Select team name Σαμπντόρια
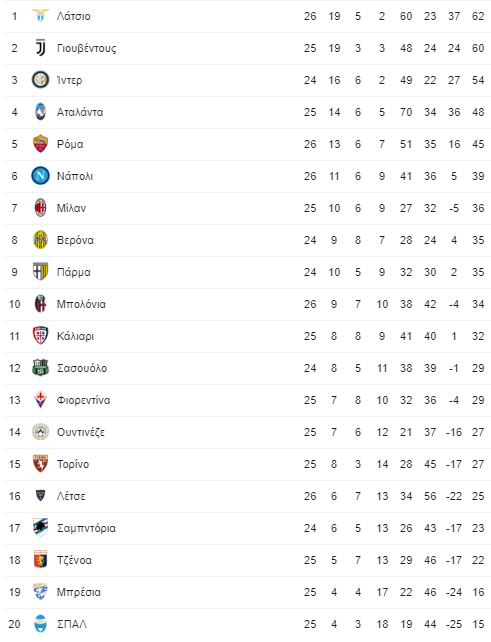491x642 pixels. pyautogui.click(x=86, y=528)
